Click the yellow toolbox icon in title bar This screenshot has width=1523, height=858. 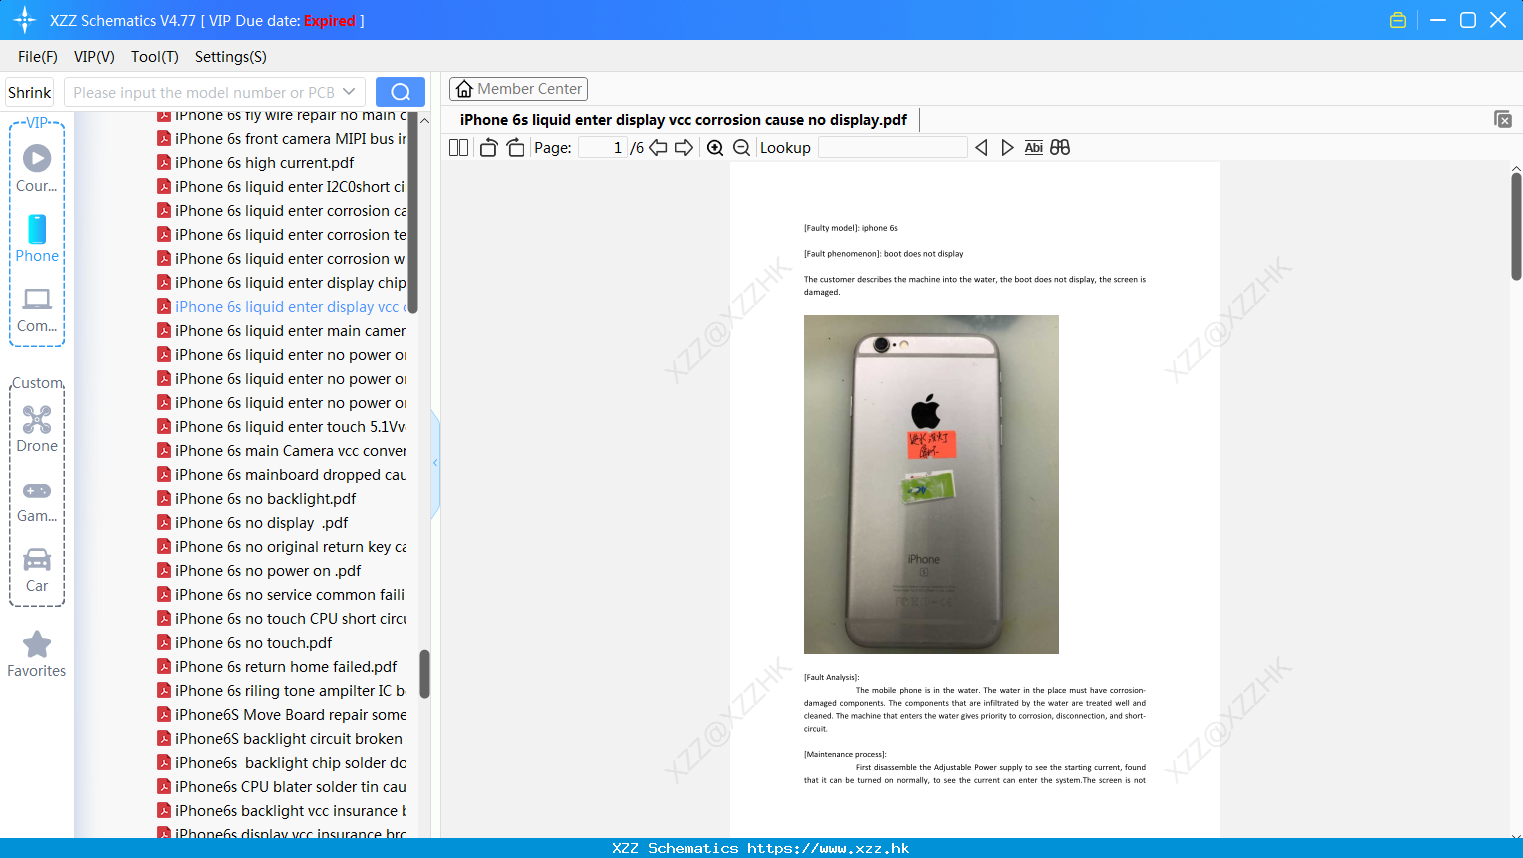click(x=1398, y=20)
